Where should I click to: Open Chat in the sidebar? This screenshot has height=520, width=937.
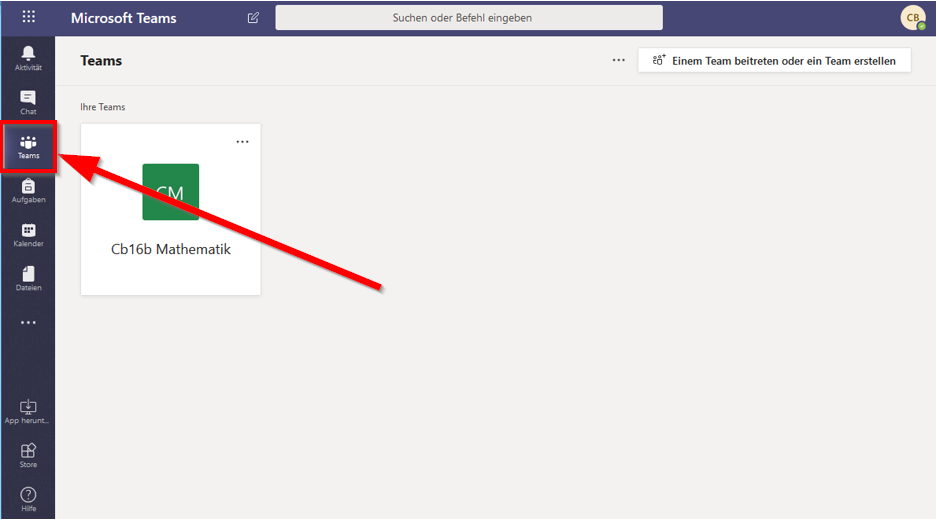coord(28,102)
